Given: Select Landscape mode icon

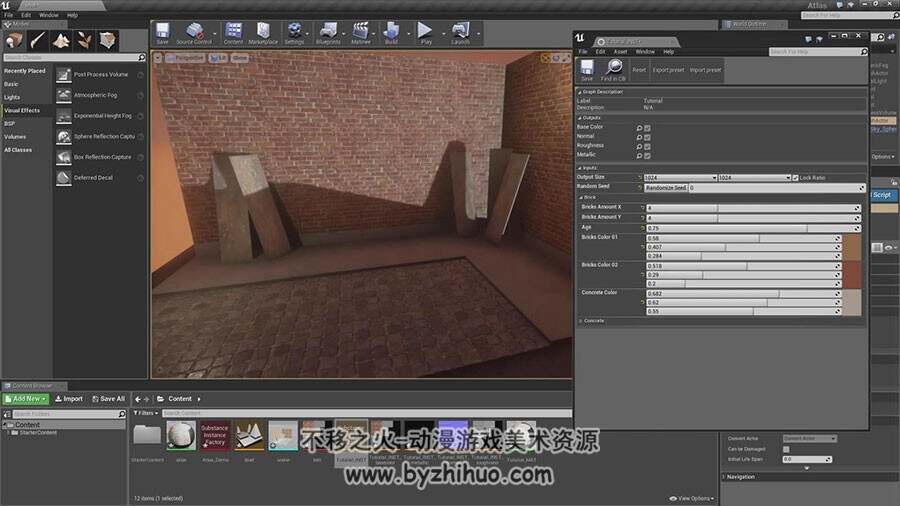Looking at the screenshot, I should click(61, 40).
